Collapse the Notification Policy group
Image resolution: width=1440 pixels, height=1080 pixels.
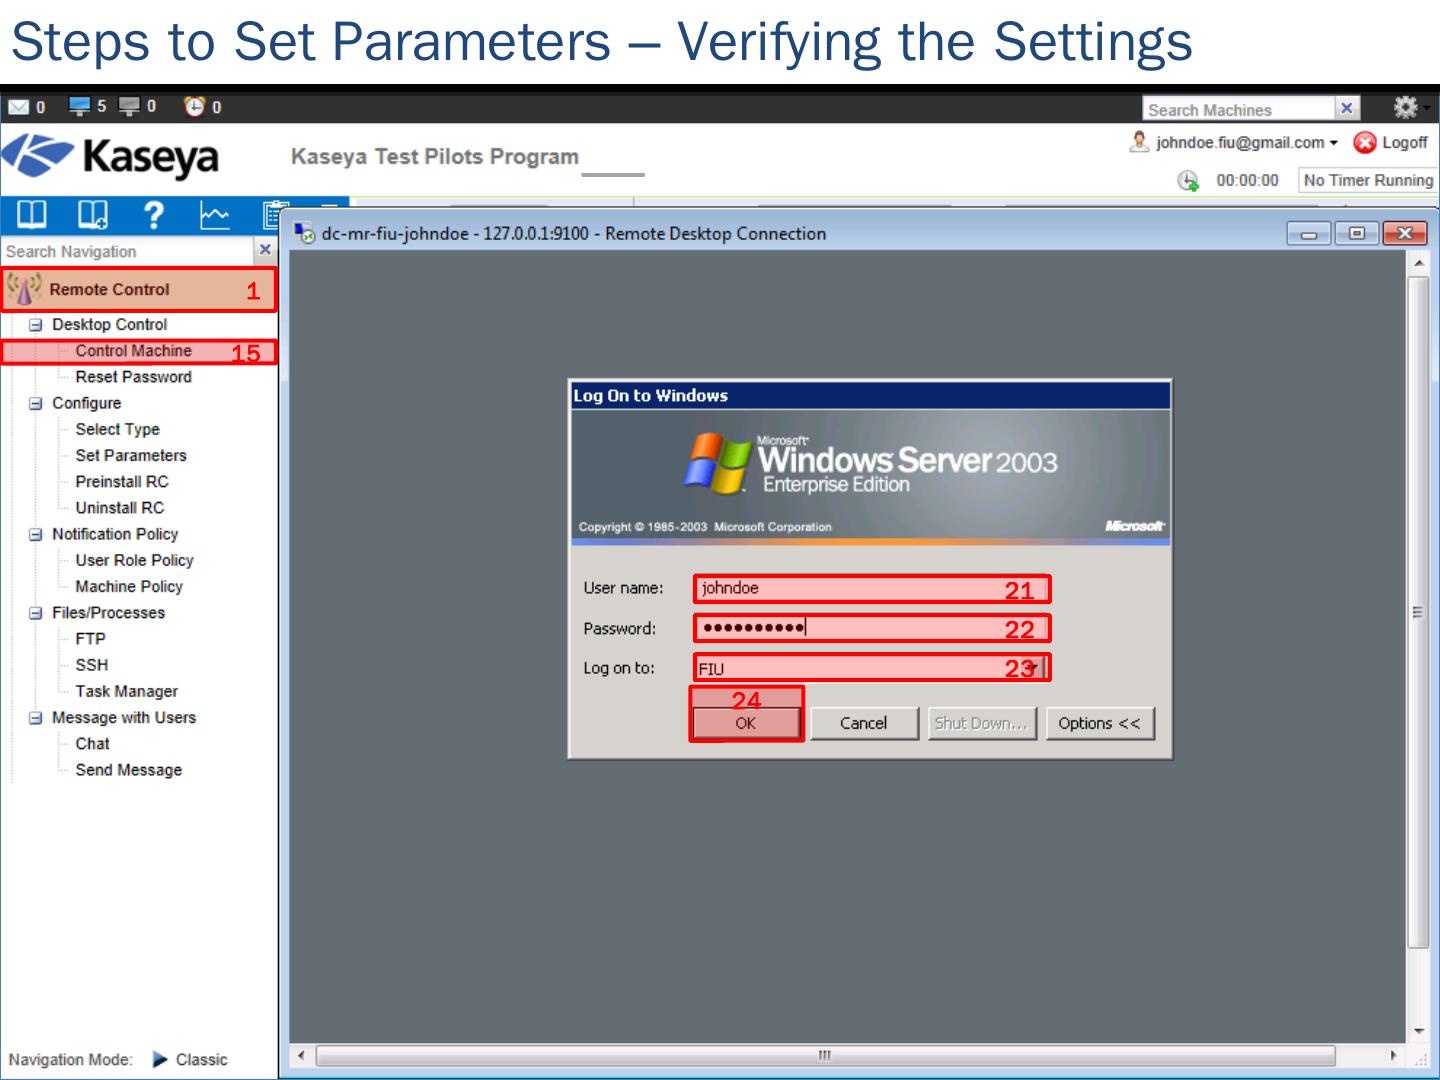click(36, 534)
